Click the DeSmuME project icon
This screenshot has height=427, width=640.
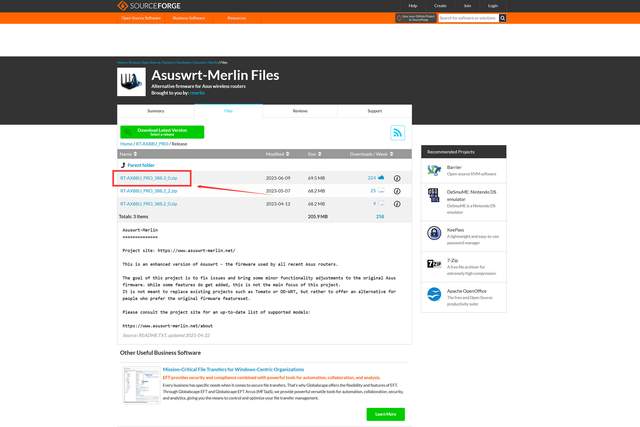[x=433, y=195]
